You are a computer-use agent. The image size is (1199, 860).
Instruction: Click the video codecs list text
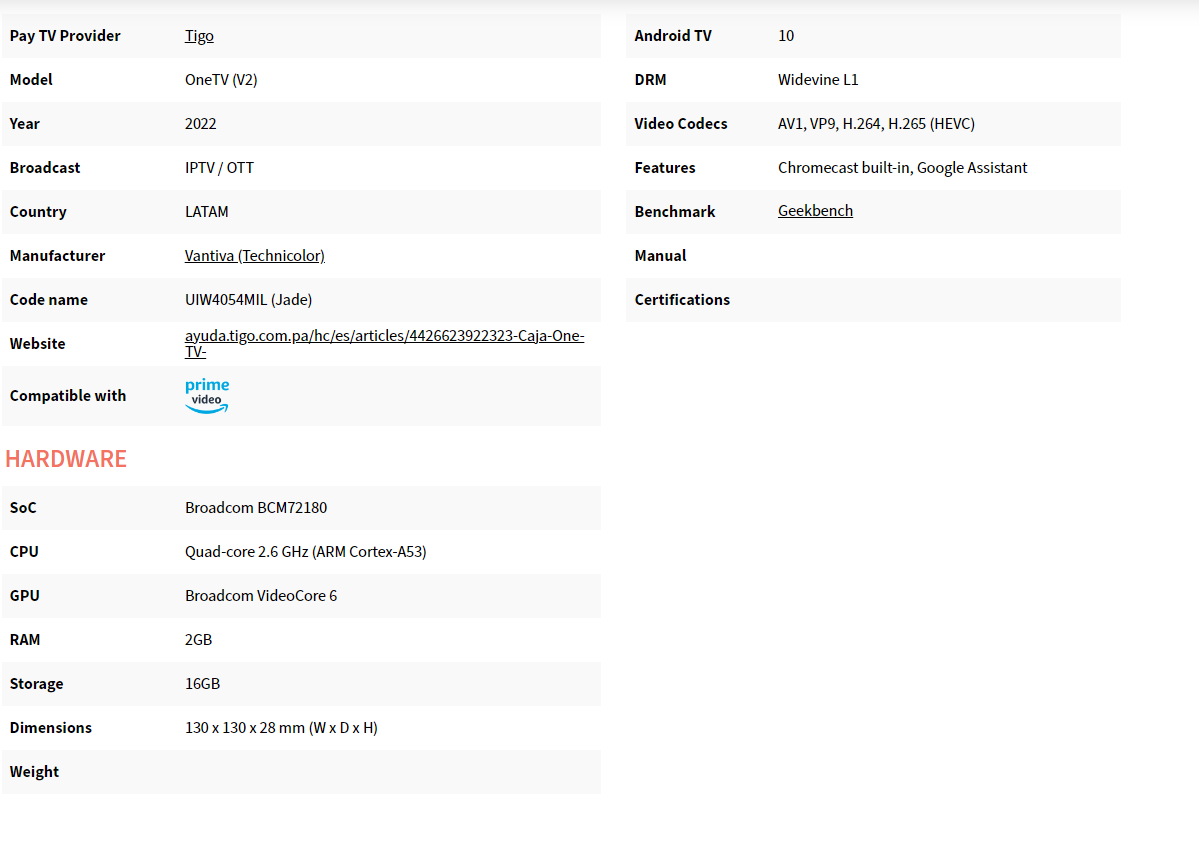876,124
